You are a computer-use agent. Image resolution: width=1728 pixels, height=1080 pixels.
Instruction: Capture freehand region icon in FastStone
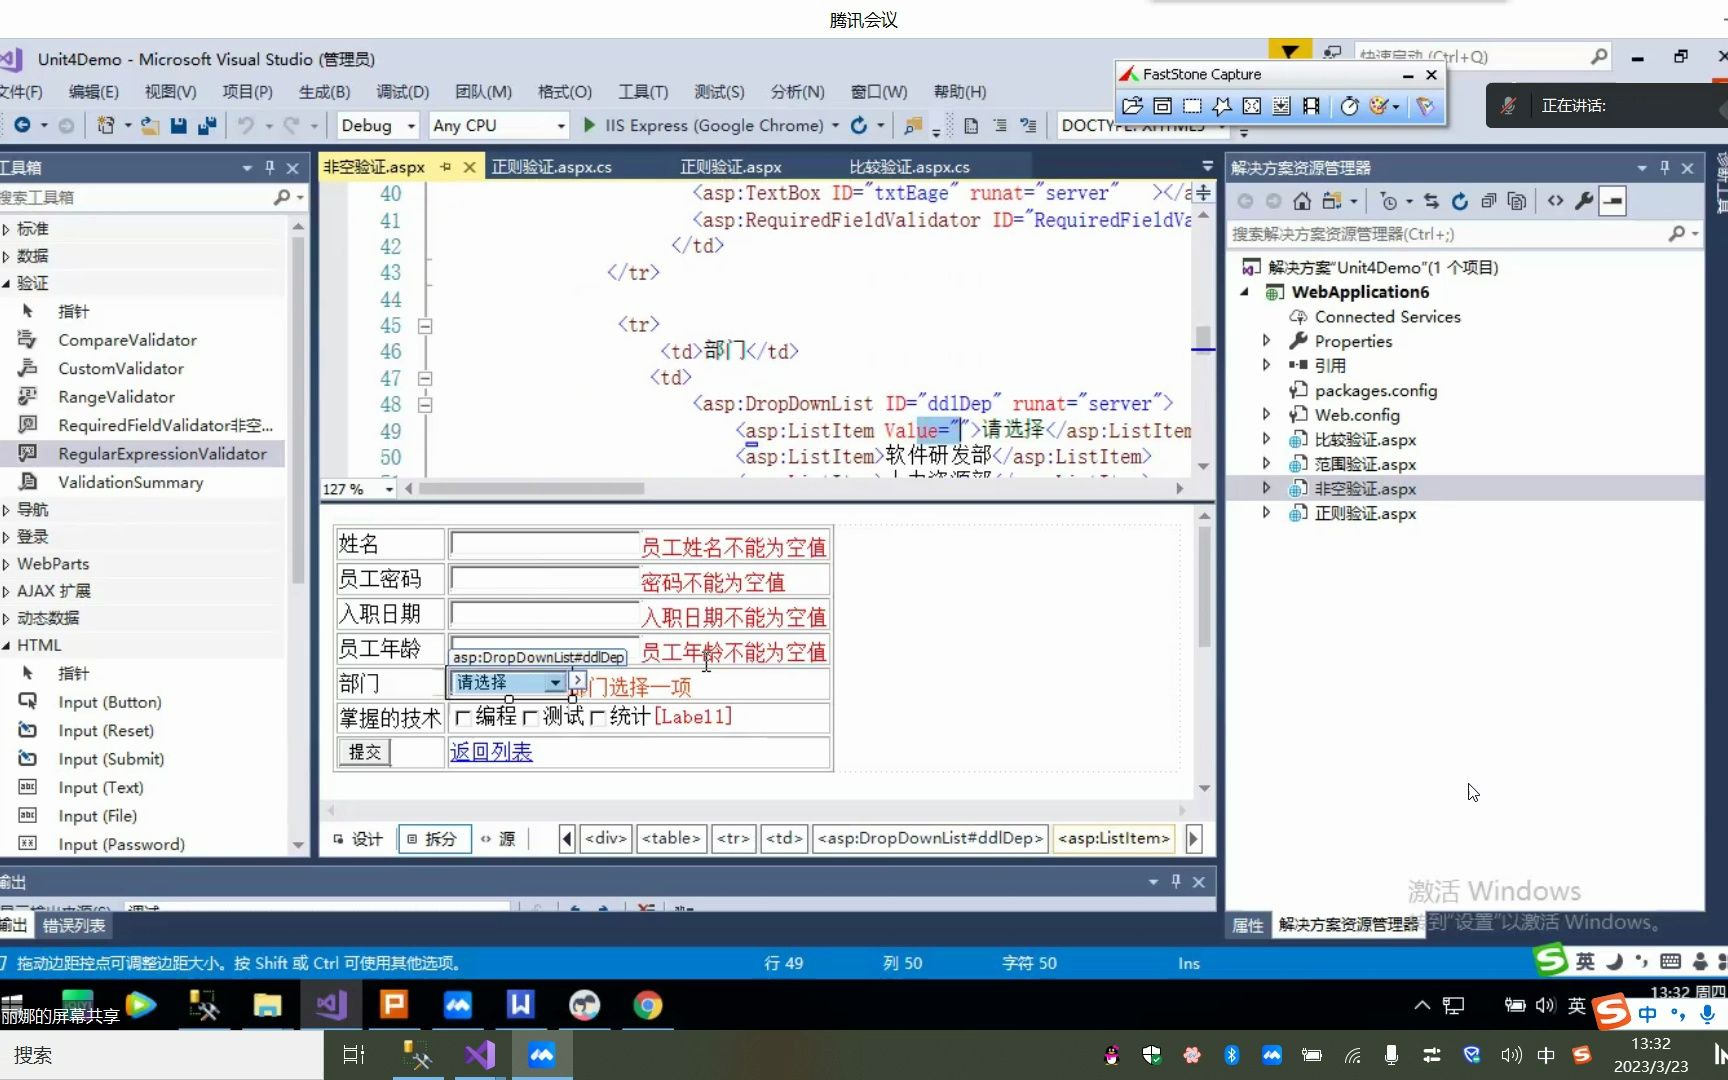1222,106
